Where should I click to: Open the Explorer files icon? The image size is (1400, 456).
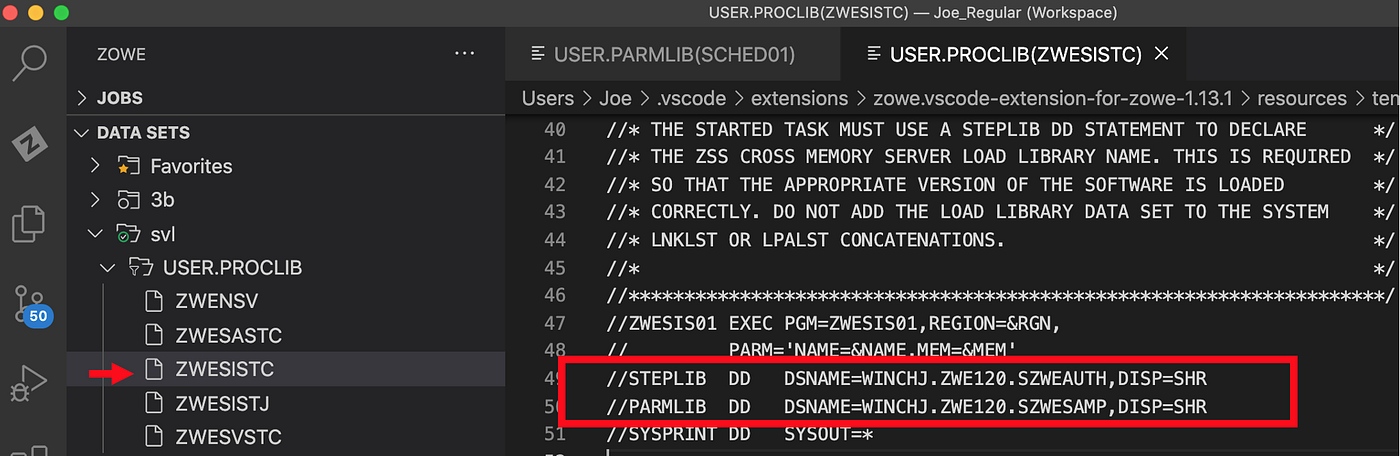[30, 222]
